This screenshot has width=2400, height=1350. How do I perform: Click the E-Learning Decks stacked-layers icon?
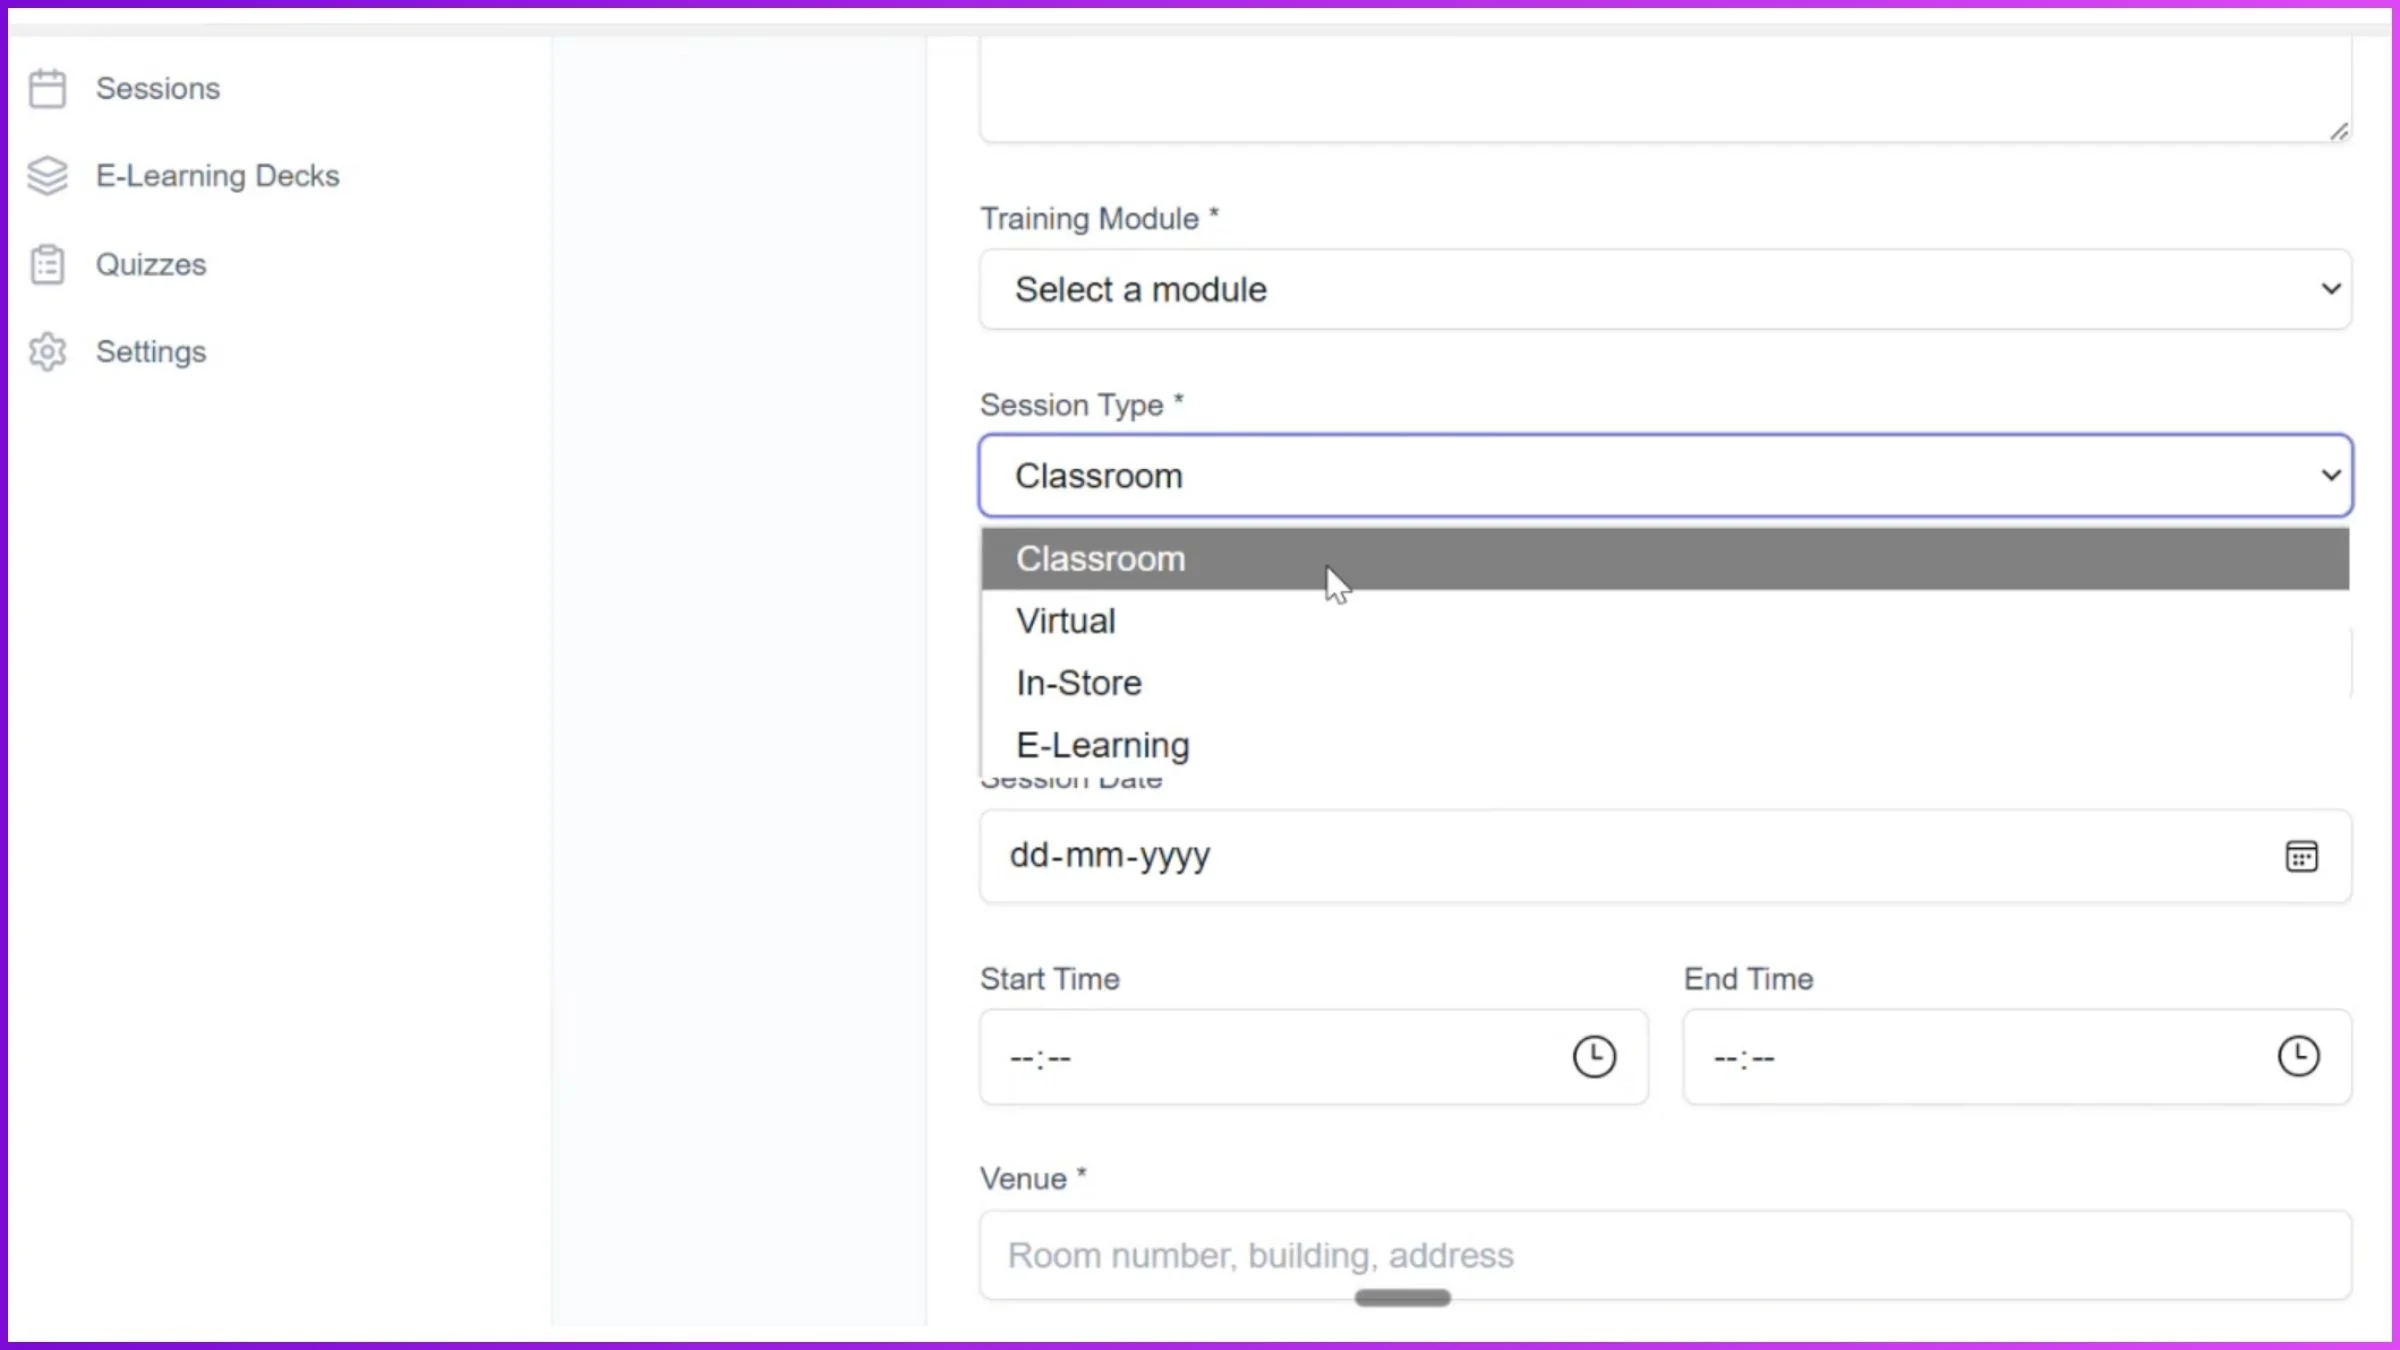pos(47,175)
